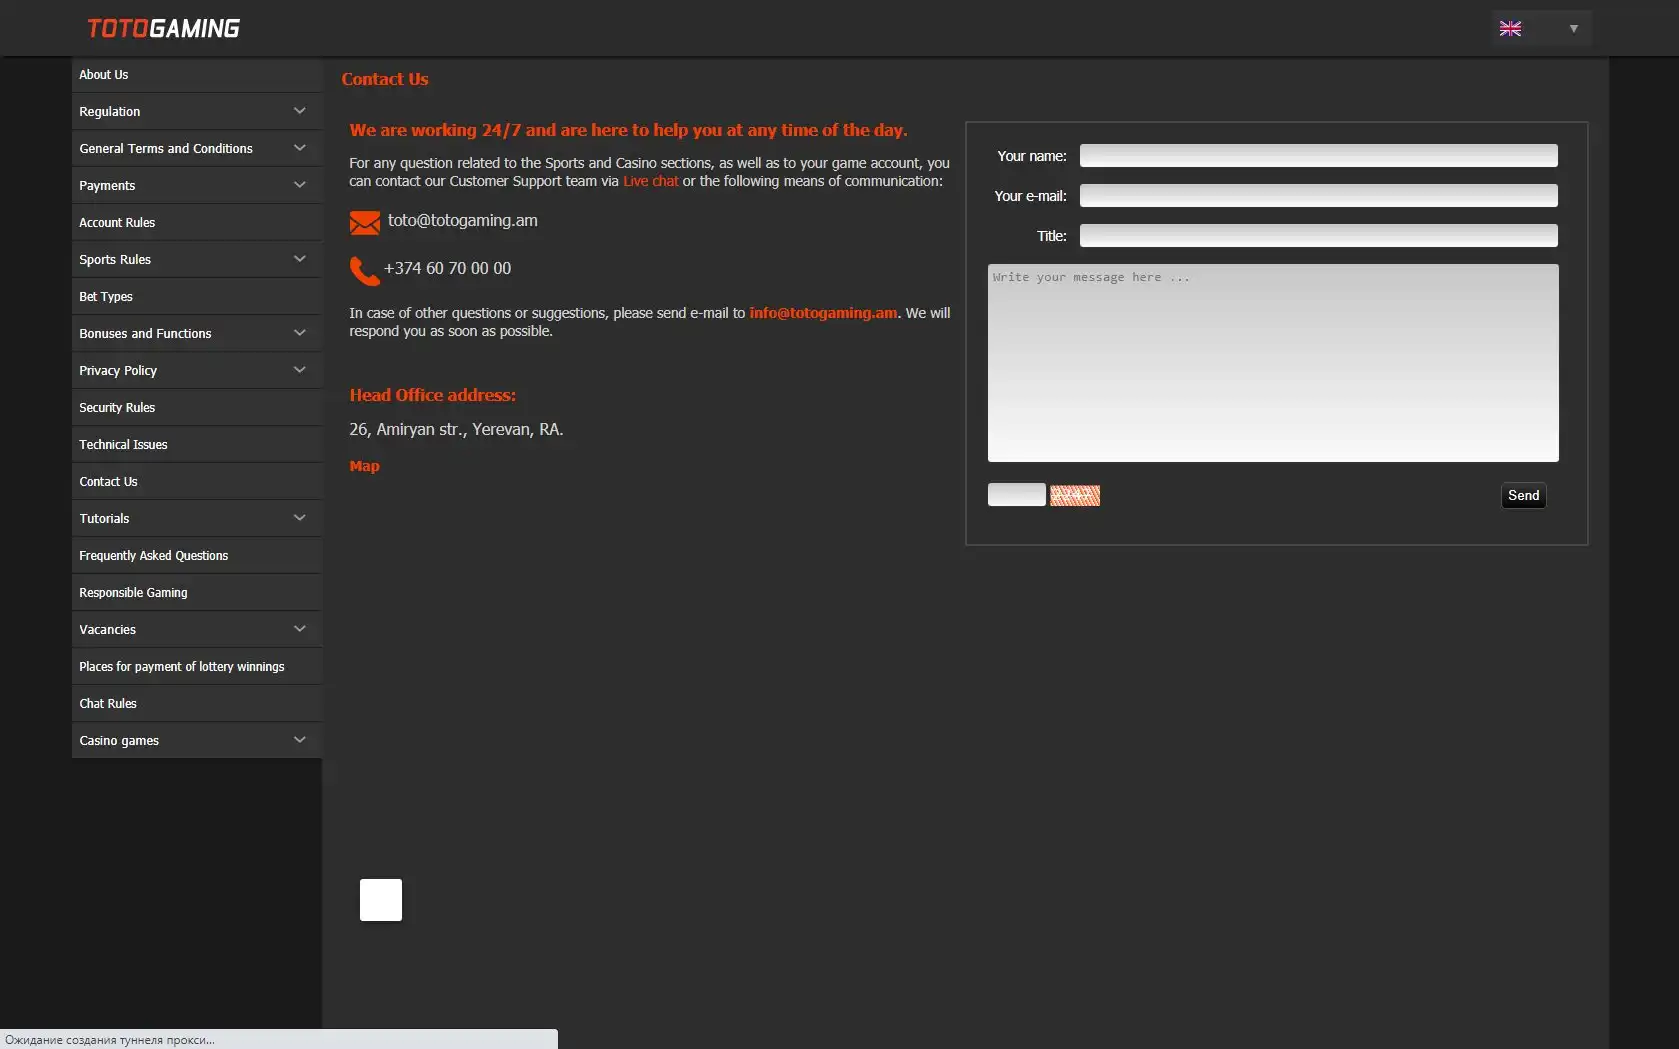Expand the Vacancies chevron

point(299,629)
